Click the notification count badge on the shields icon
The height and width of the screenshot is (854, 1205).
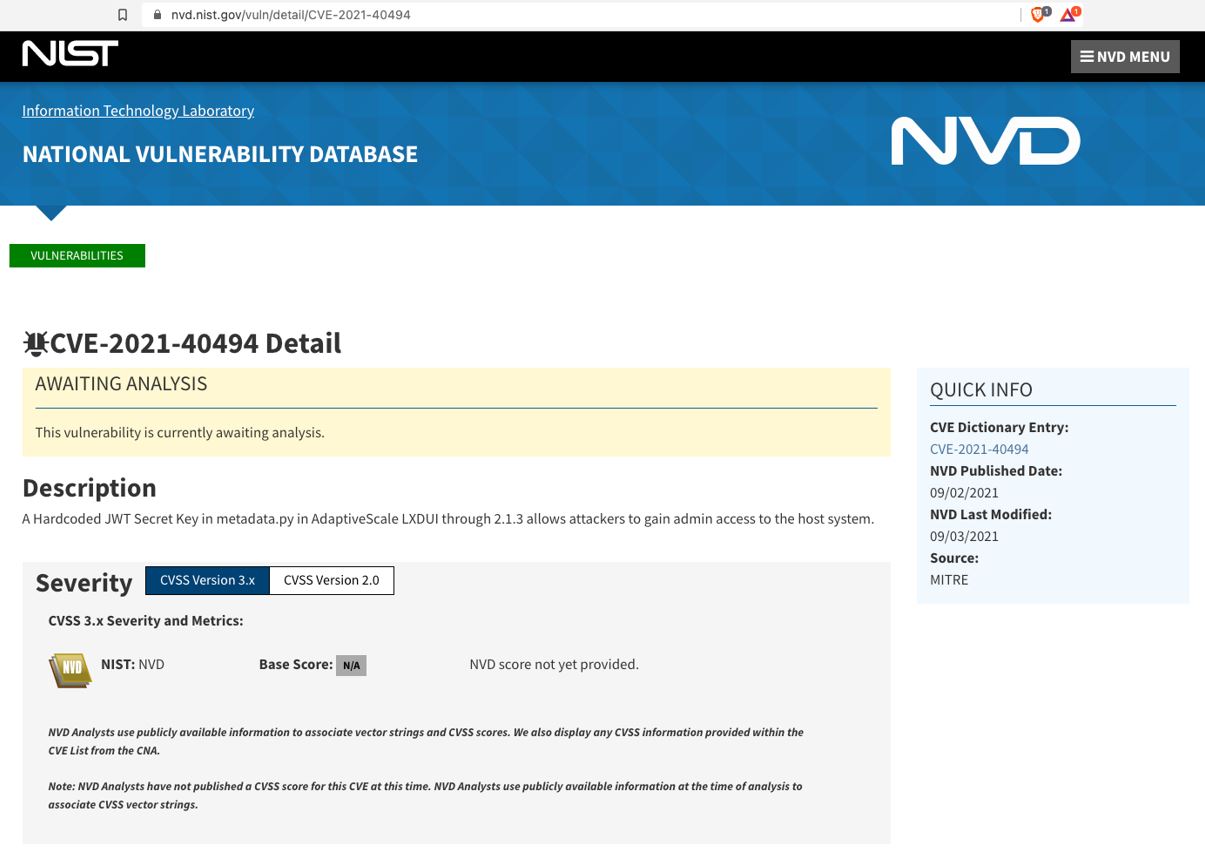[1046, 10]
